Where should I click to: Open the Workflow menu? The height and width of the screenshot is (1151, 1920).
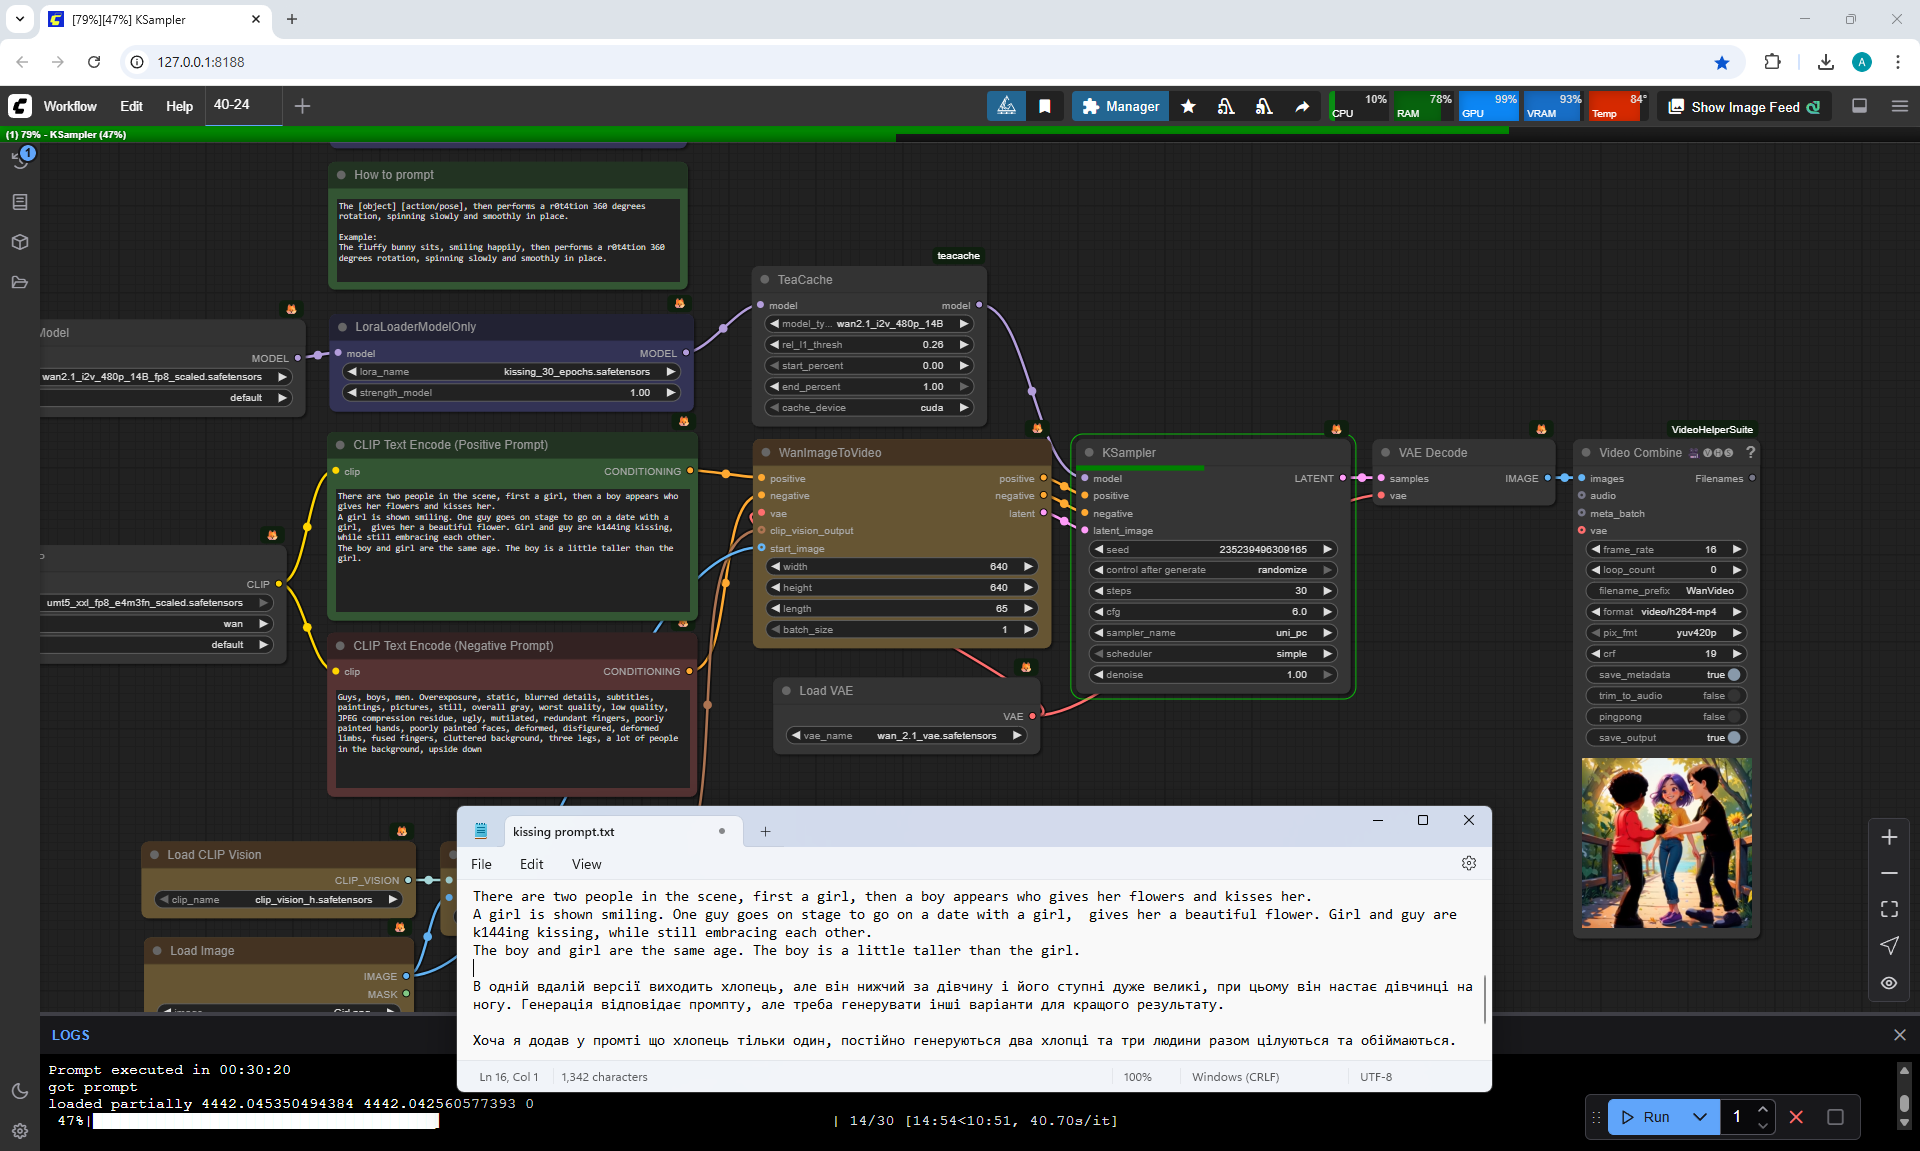click(70, 106)
